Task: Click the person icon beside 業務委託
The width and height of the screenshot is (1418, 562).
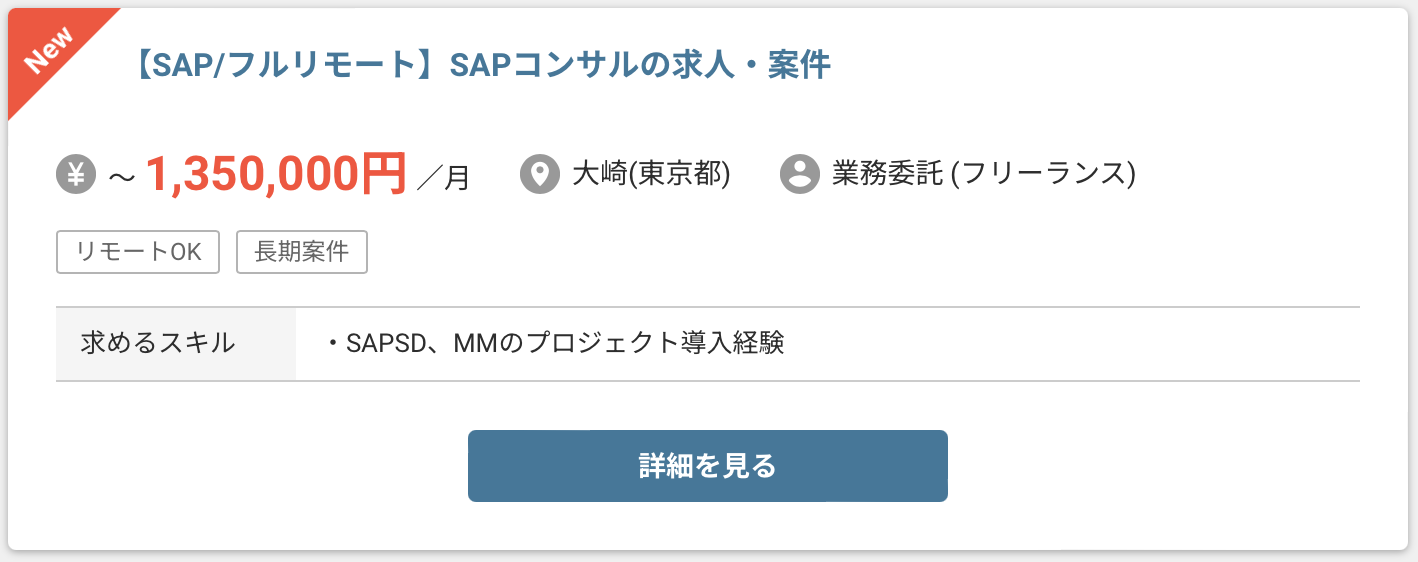Action: [799, 175]
